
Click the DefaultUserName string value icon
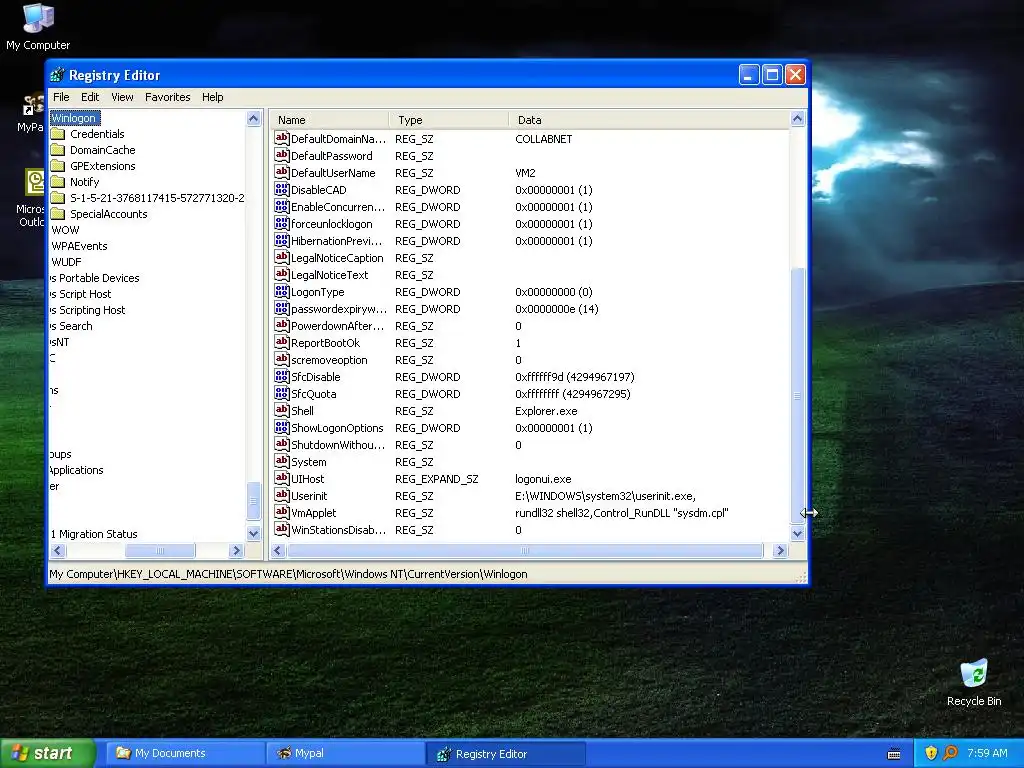point(281,172)
